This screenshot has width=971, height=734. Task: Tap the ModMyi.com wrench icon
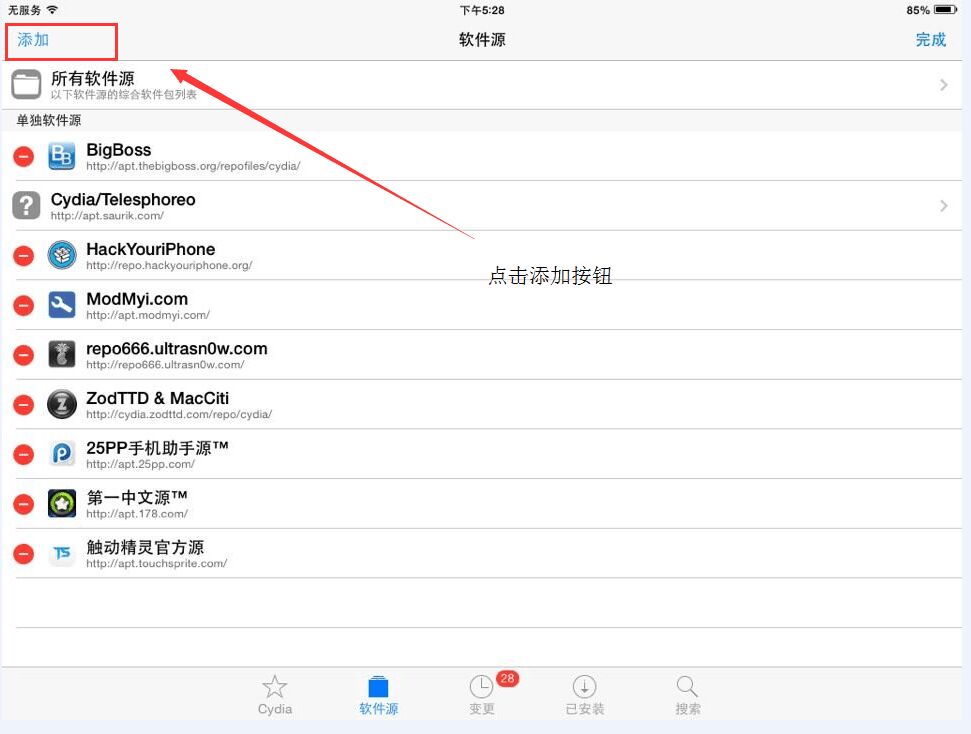[x=62, y=305]
